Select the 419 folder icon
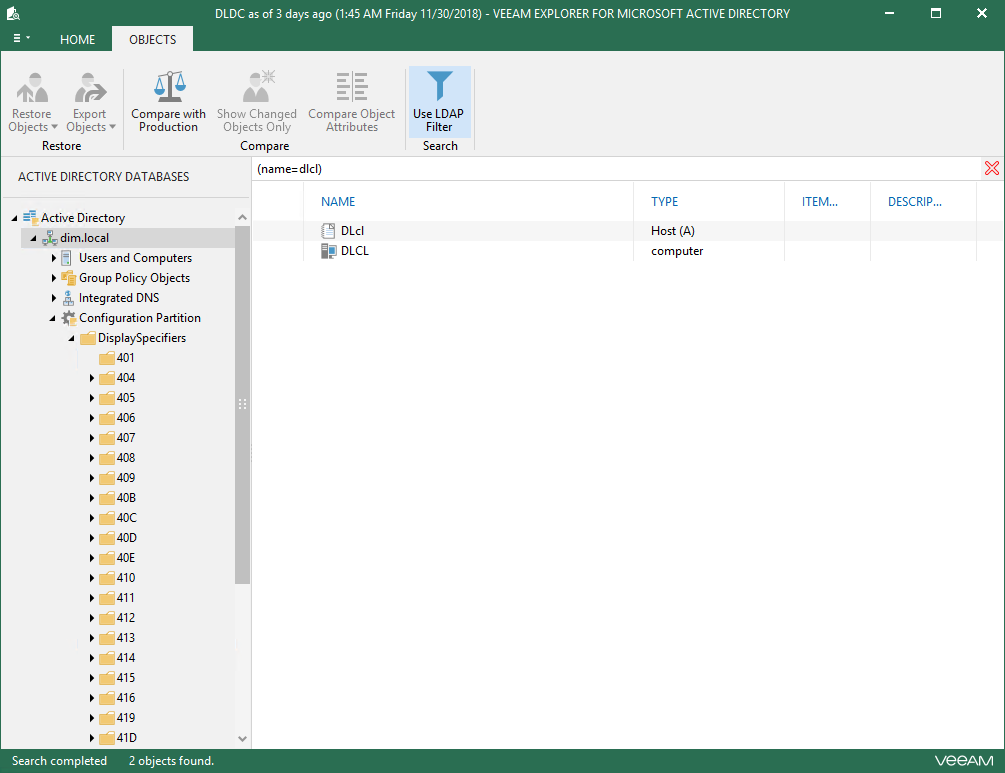 click(107, 718)
